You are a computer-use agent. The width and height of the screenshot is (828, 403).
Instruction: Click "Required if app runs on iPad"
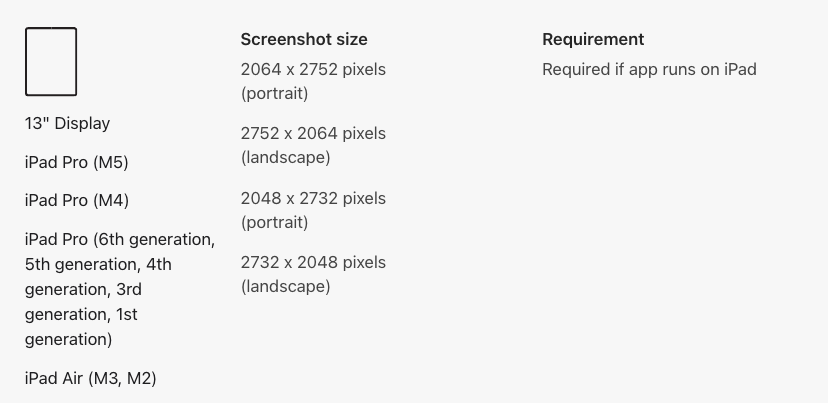pos(649,70)
